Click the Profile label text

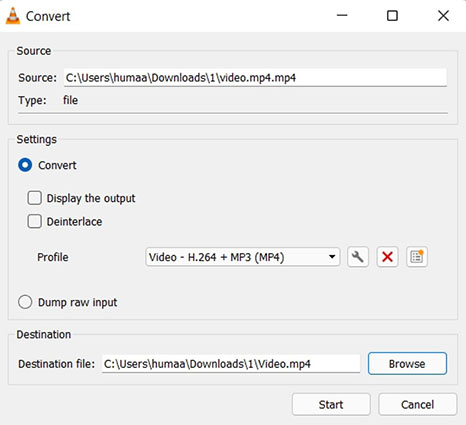[x=53, y=257]
